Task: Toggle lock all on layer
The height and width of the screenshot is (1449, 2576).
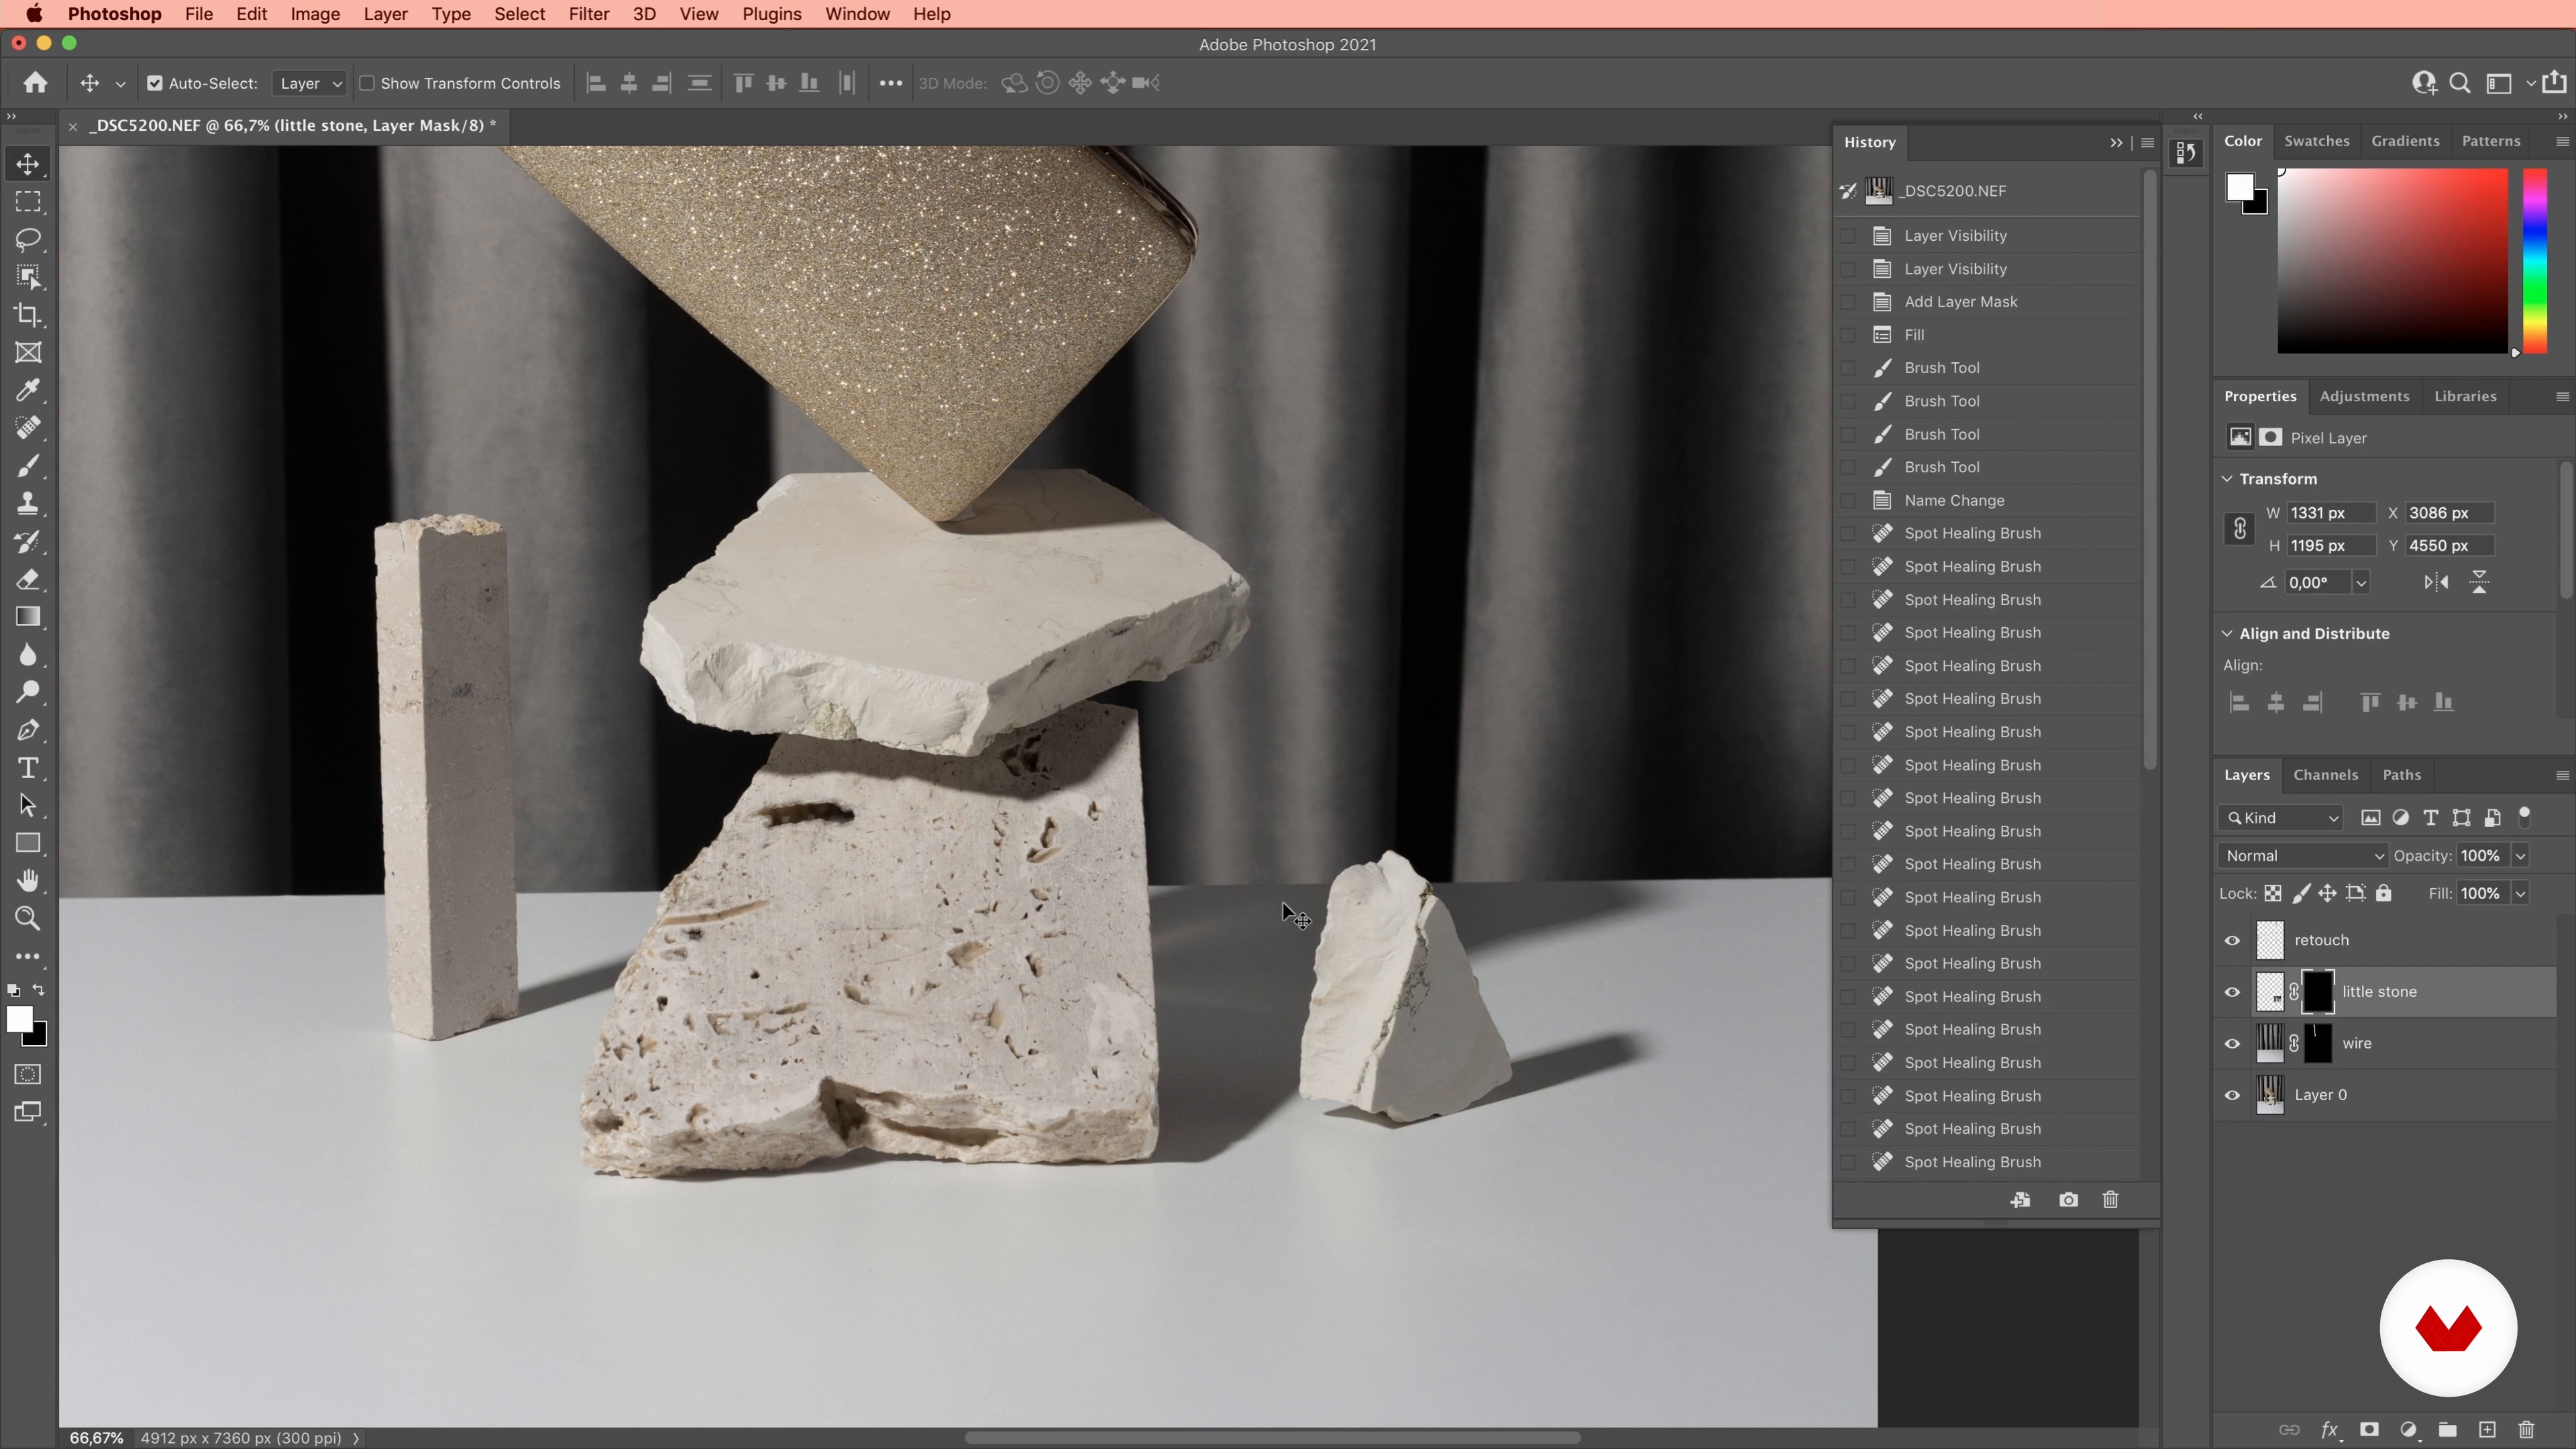Action: (2384, 894)
